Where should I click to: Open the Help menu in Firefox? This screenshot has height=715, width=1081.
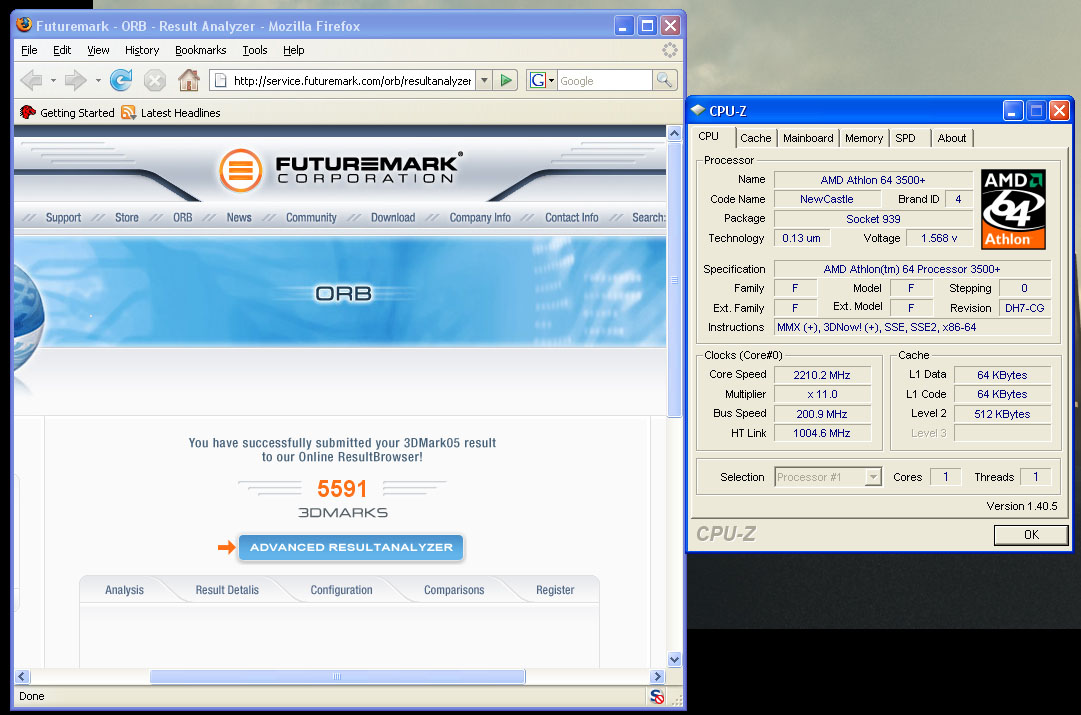click(x=294, y=50)
